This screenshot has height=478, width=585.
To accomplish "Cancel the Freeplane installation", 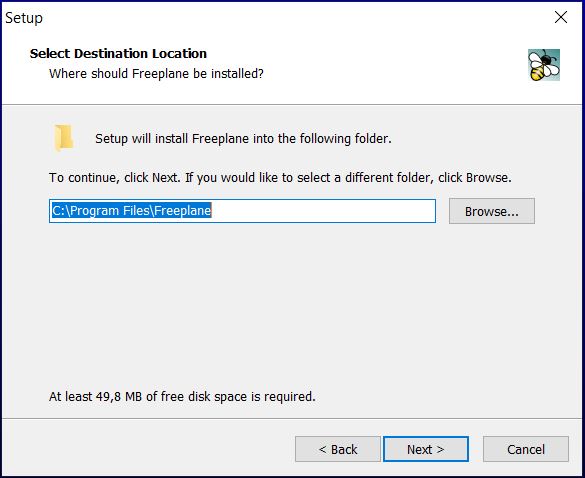I will (526, 449).
